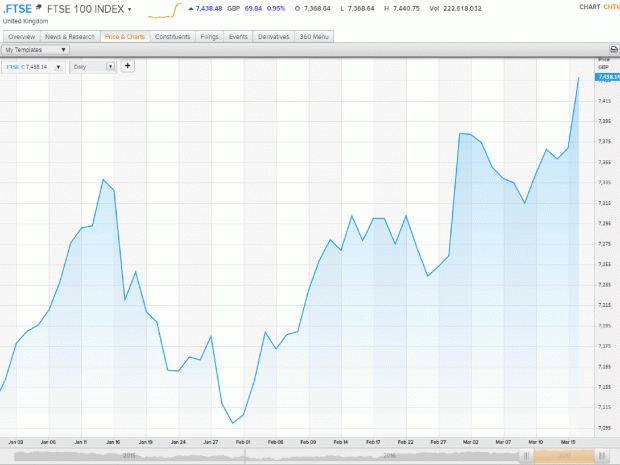This screenshot has width=620, height=465.
Task: Grab the left handle of range slider
Action: coord(526,456)
